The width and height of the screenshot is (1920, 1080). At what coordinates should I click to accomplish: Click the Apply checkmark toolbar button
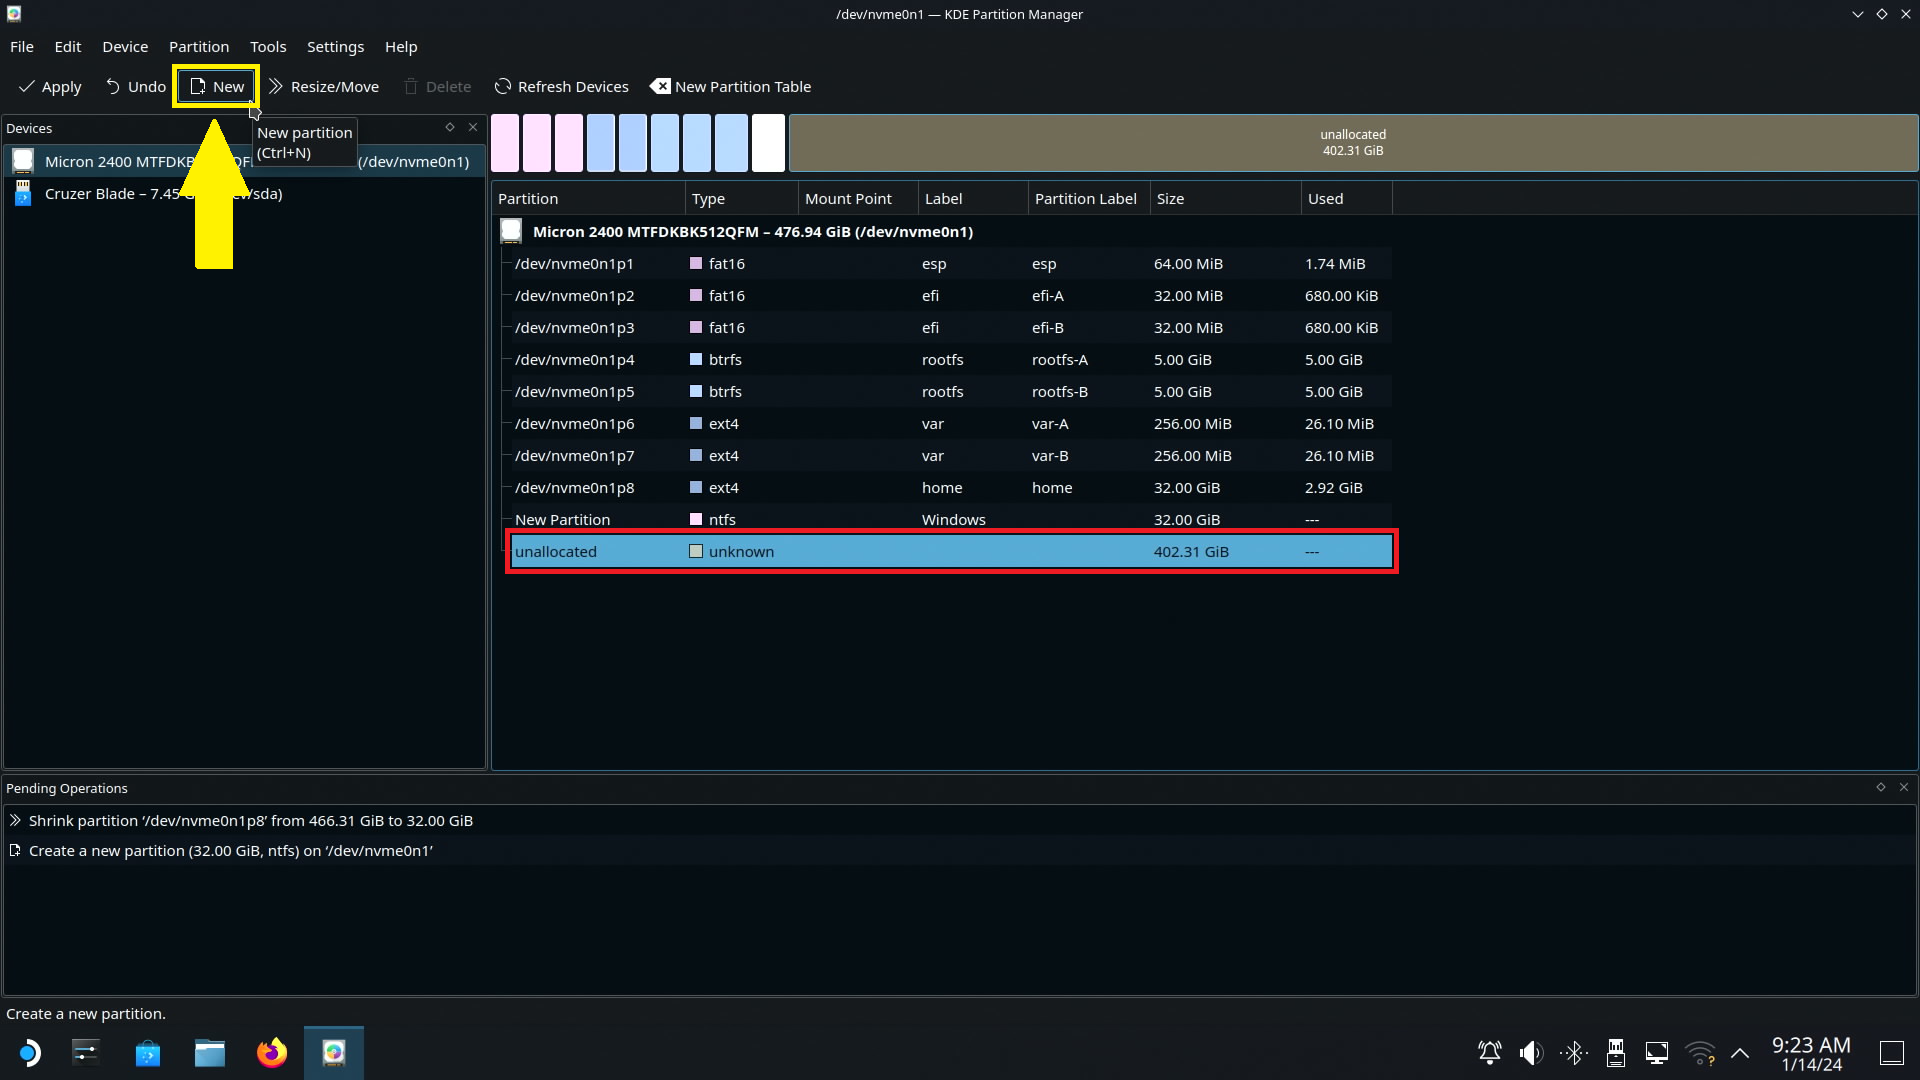pyautogui.click(x=50, y=87)
